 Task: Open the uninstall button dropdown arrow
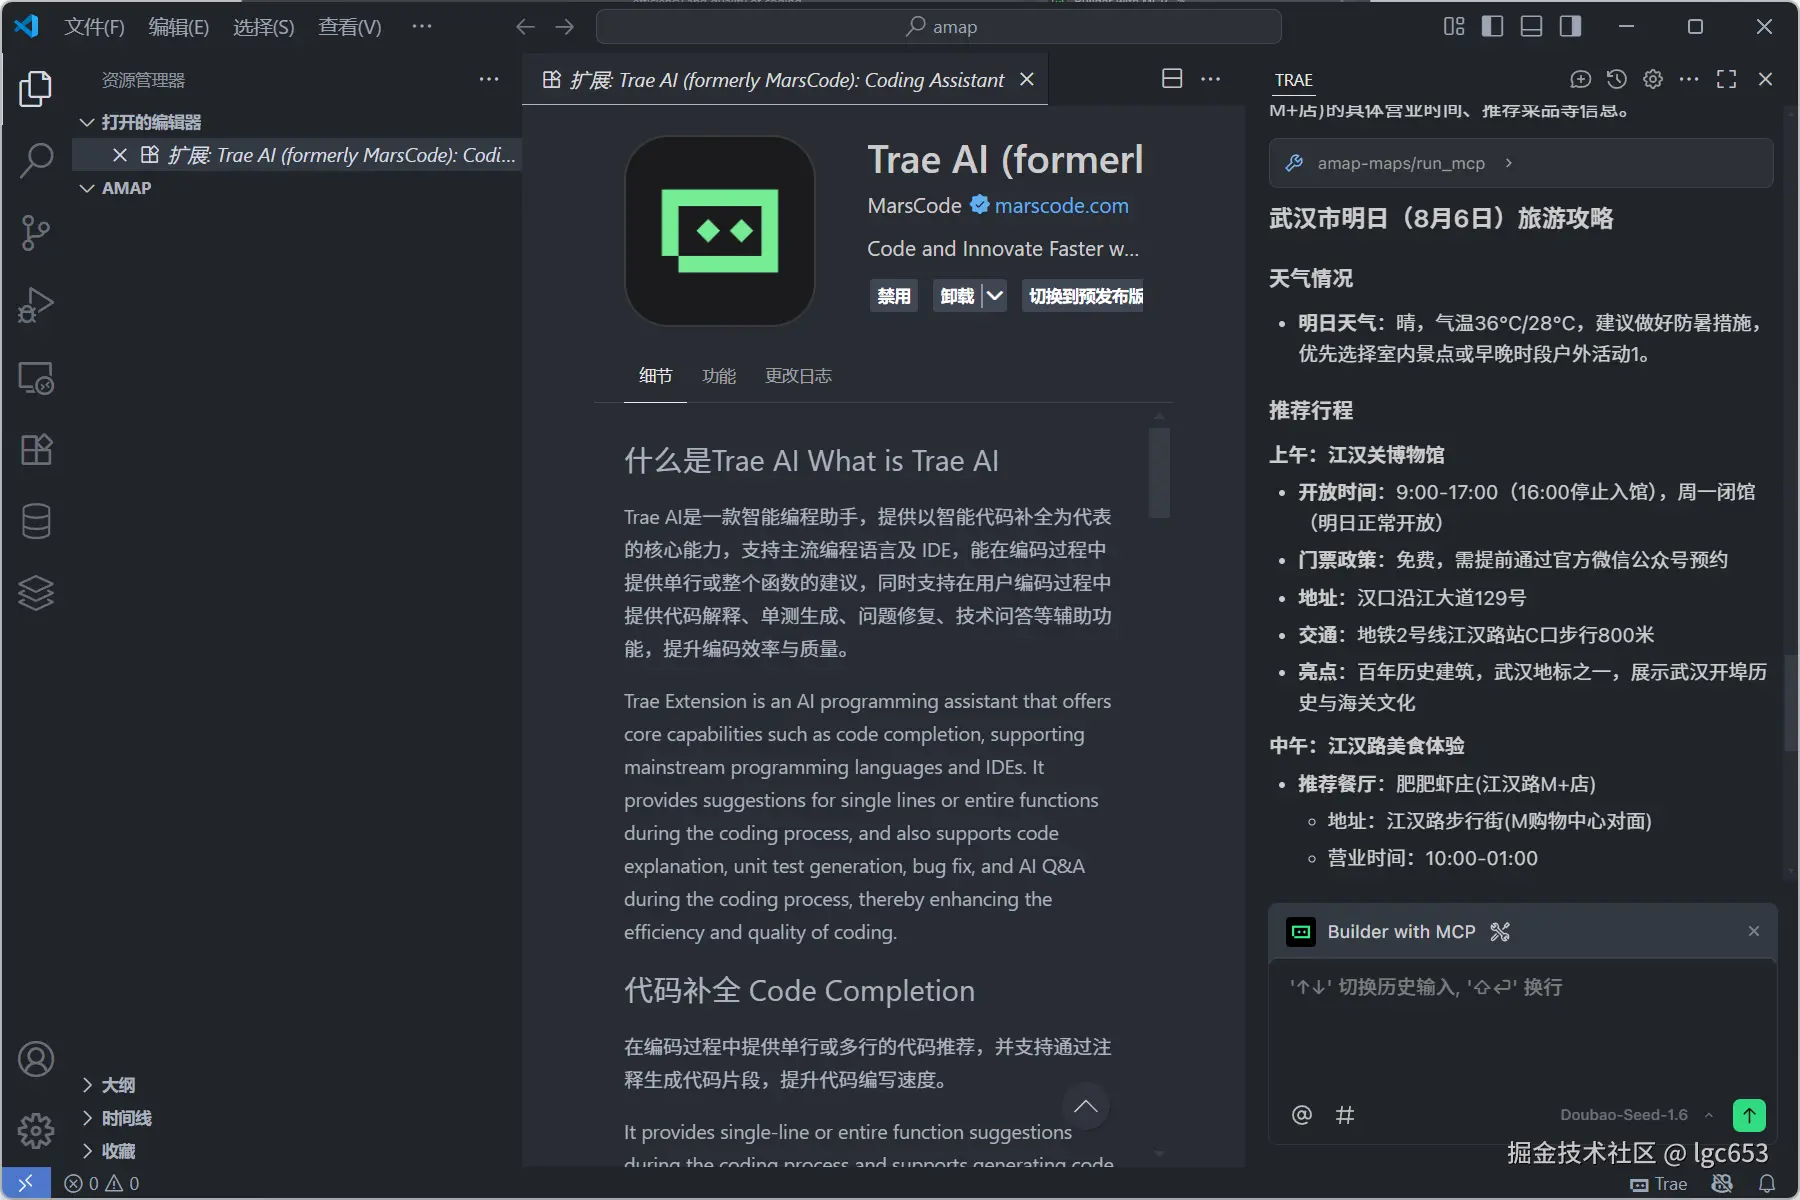coord(994,296)
